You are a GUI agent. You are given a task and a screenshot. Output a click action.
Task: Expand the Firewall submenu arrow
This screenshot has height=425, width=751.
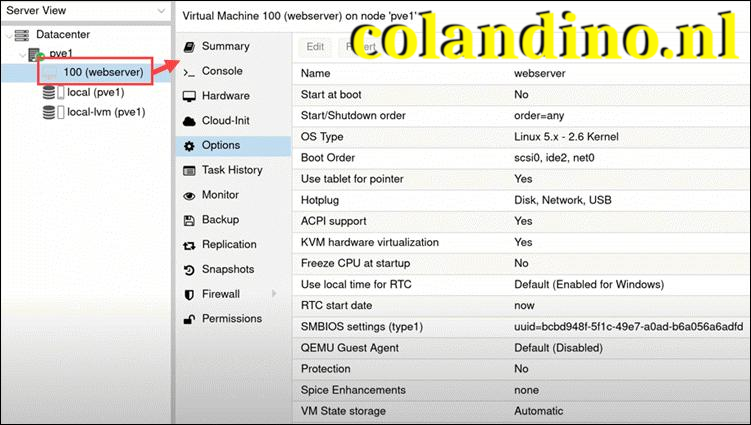tap(274, 293)
